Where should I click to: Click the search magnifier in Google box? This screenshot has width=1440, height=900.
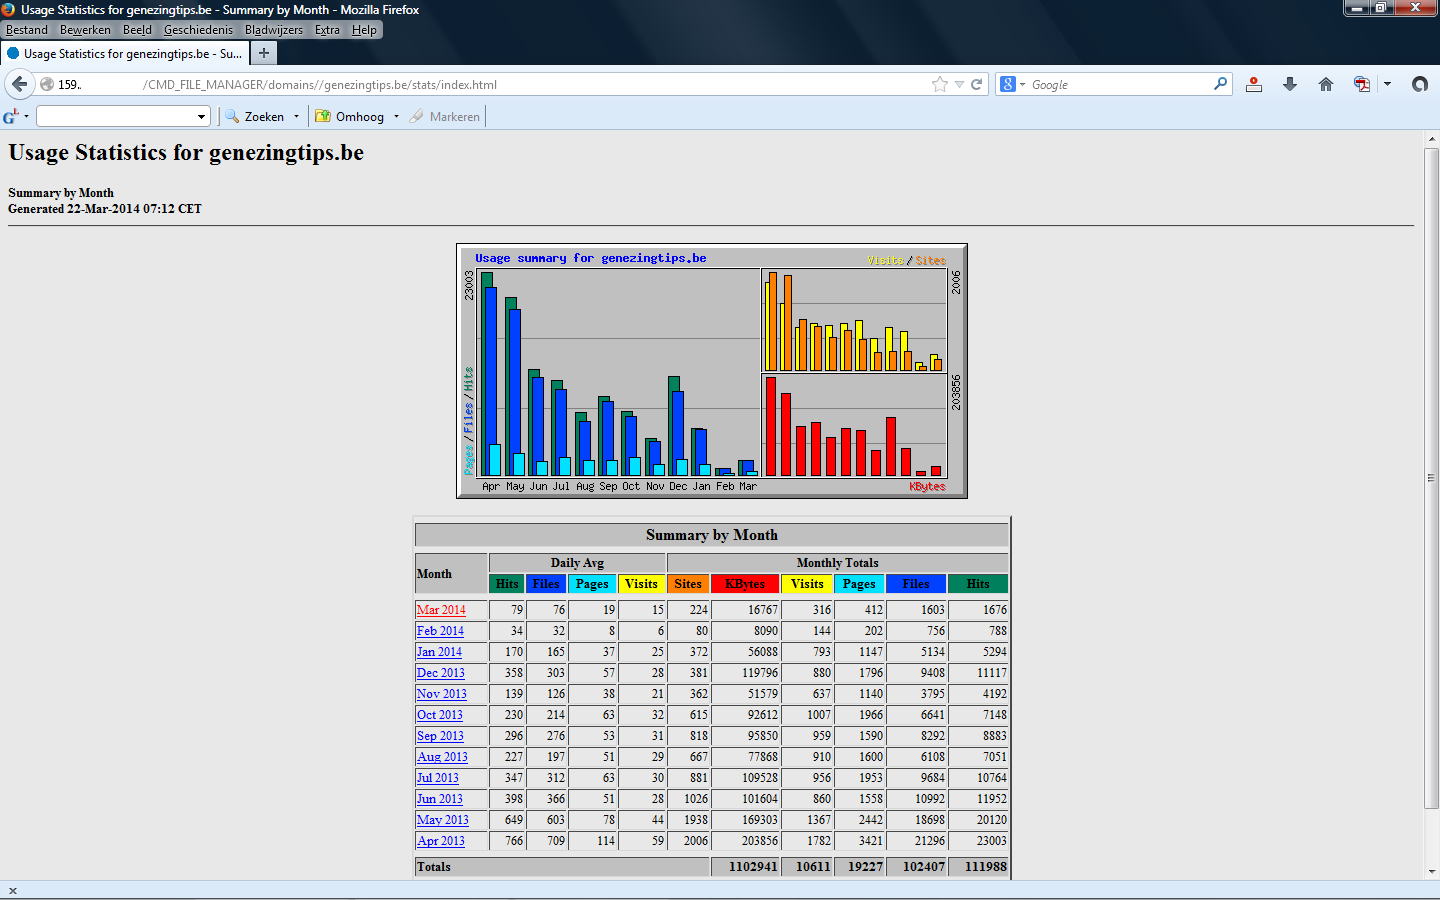(1220, 84)
